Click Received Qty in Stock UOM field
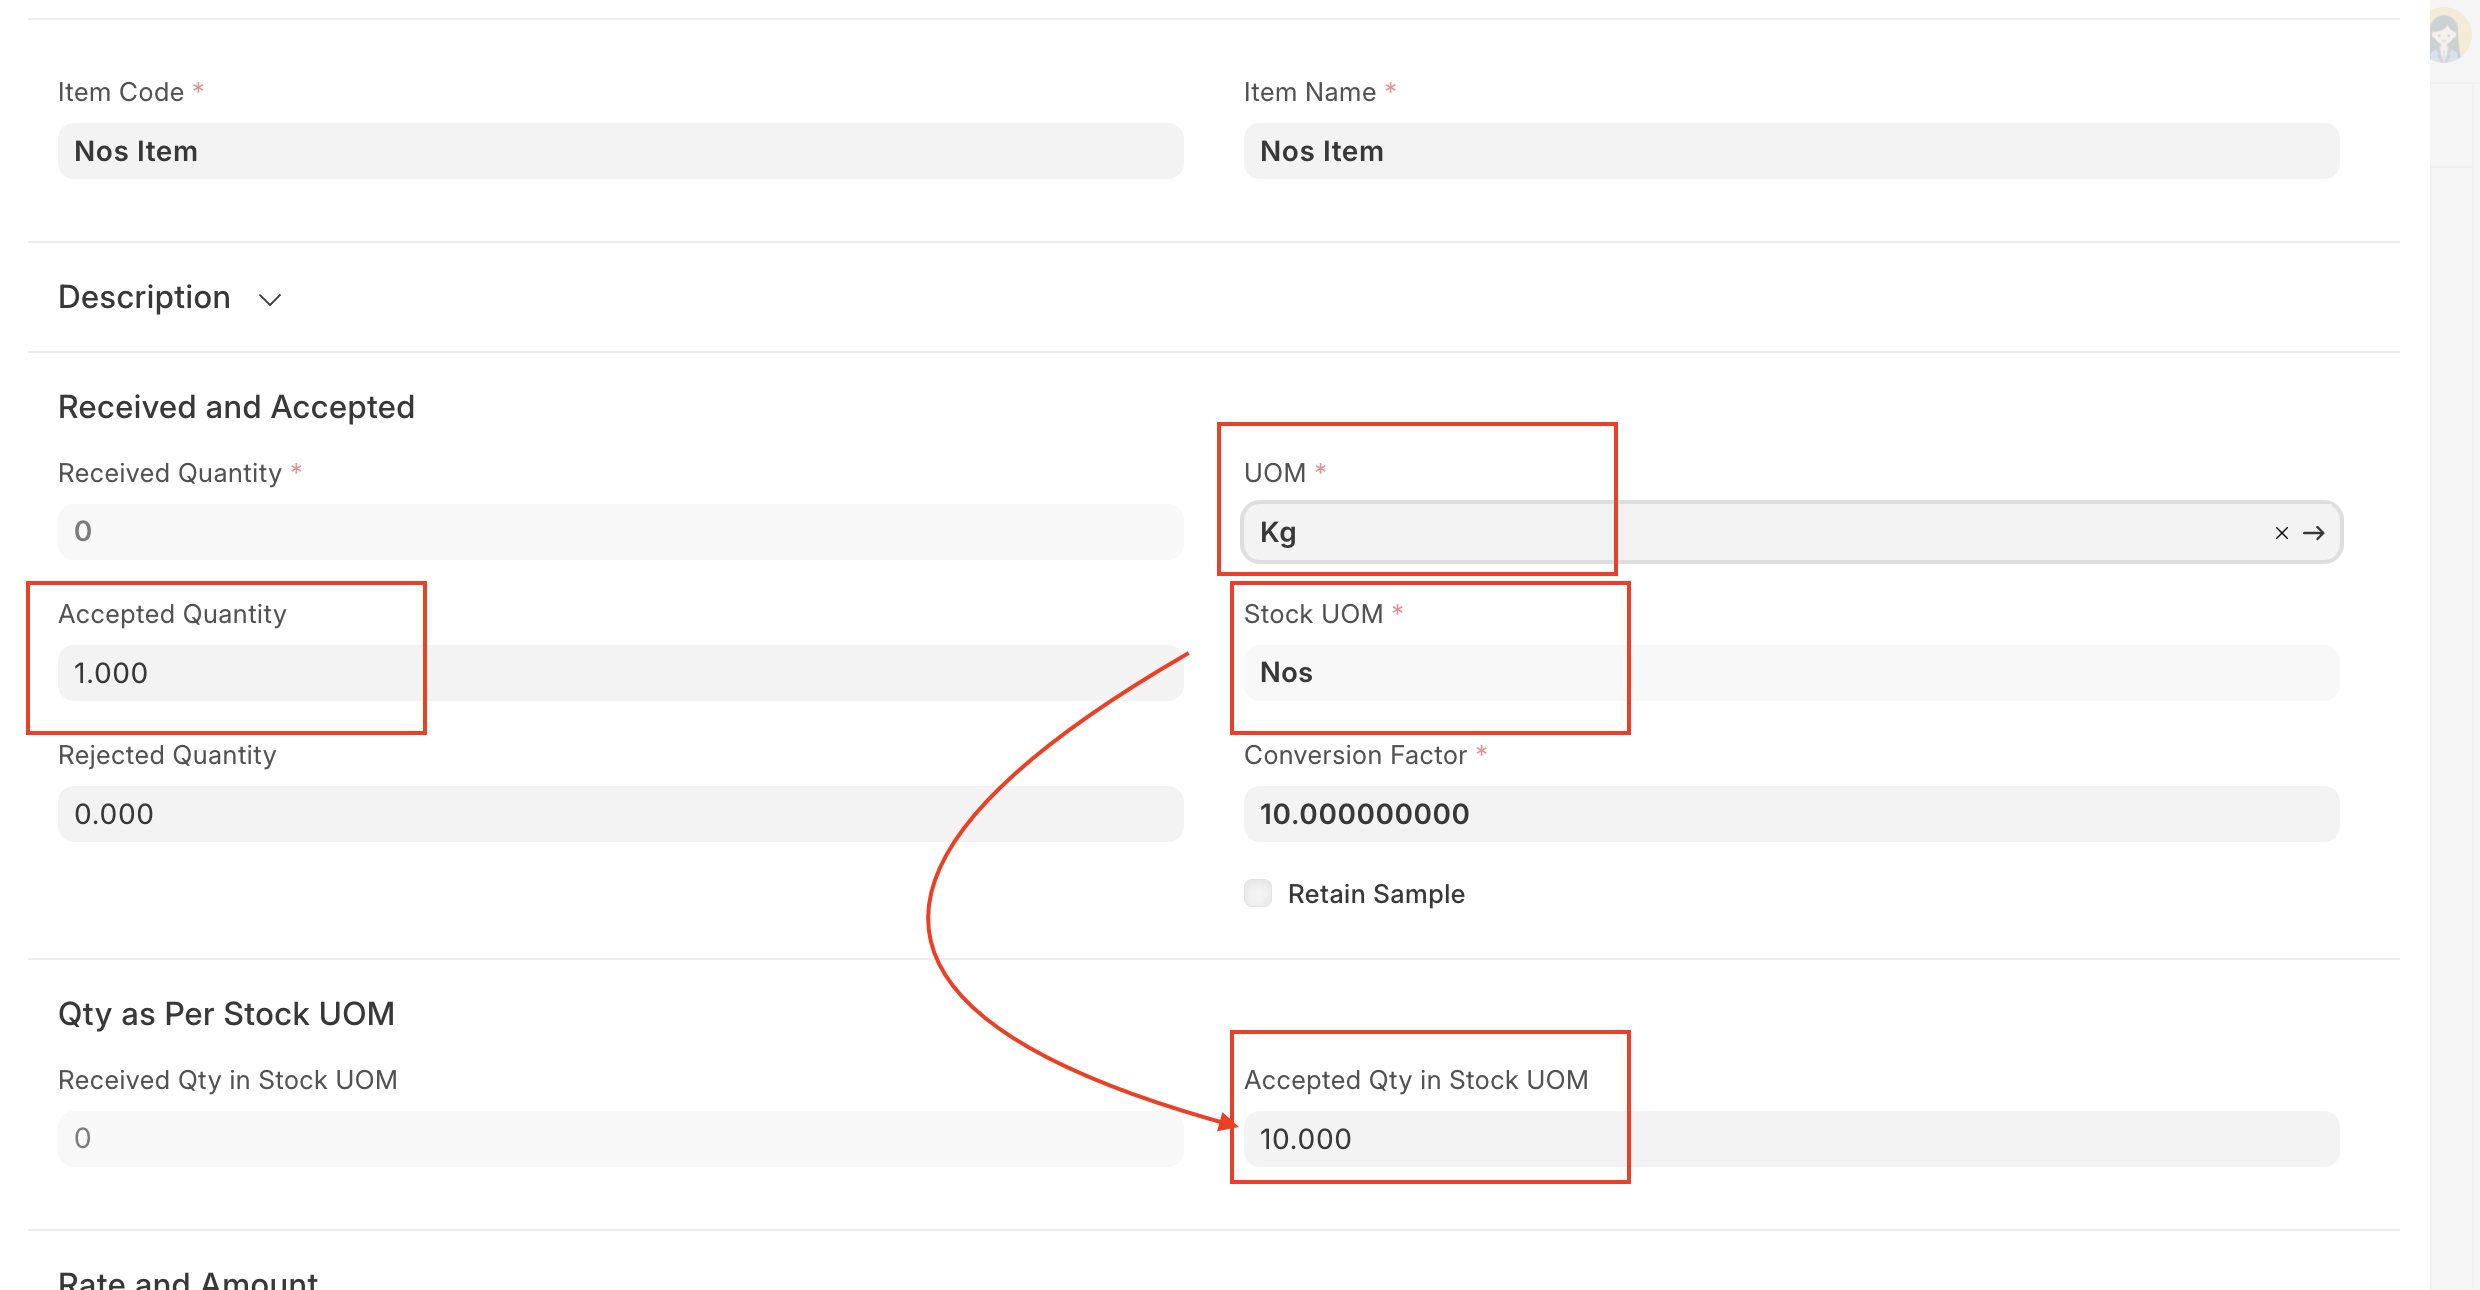The height and width of the screenshot is (1290, 2480). coord(620,1138)
